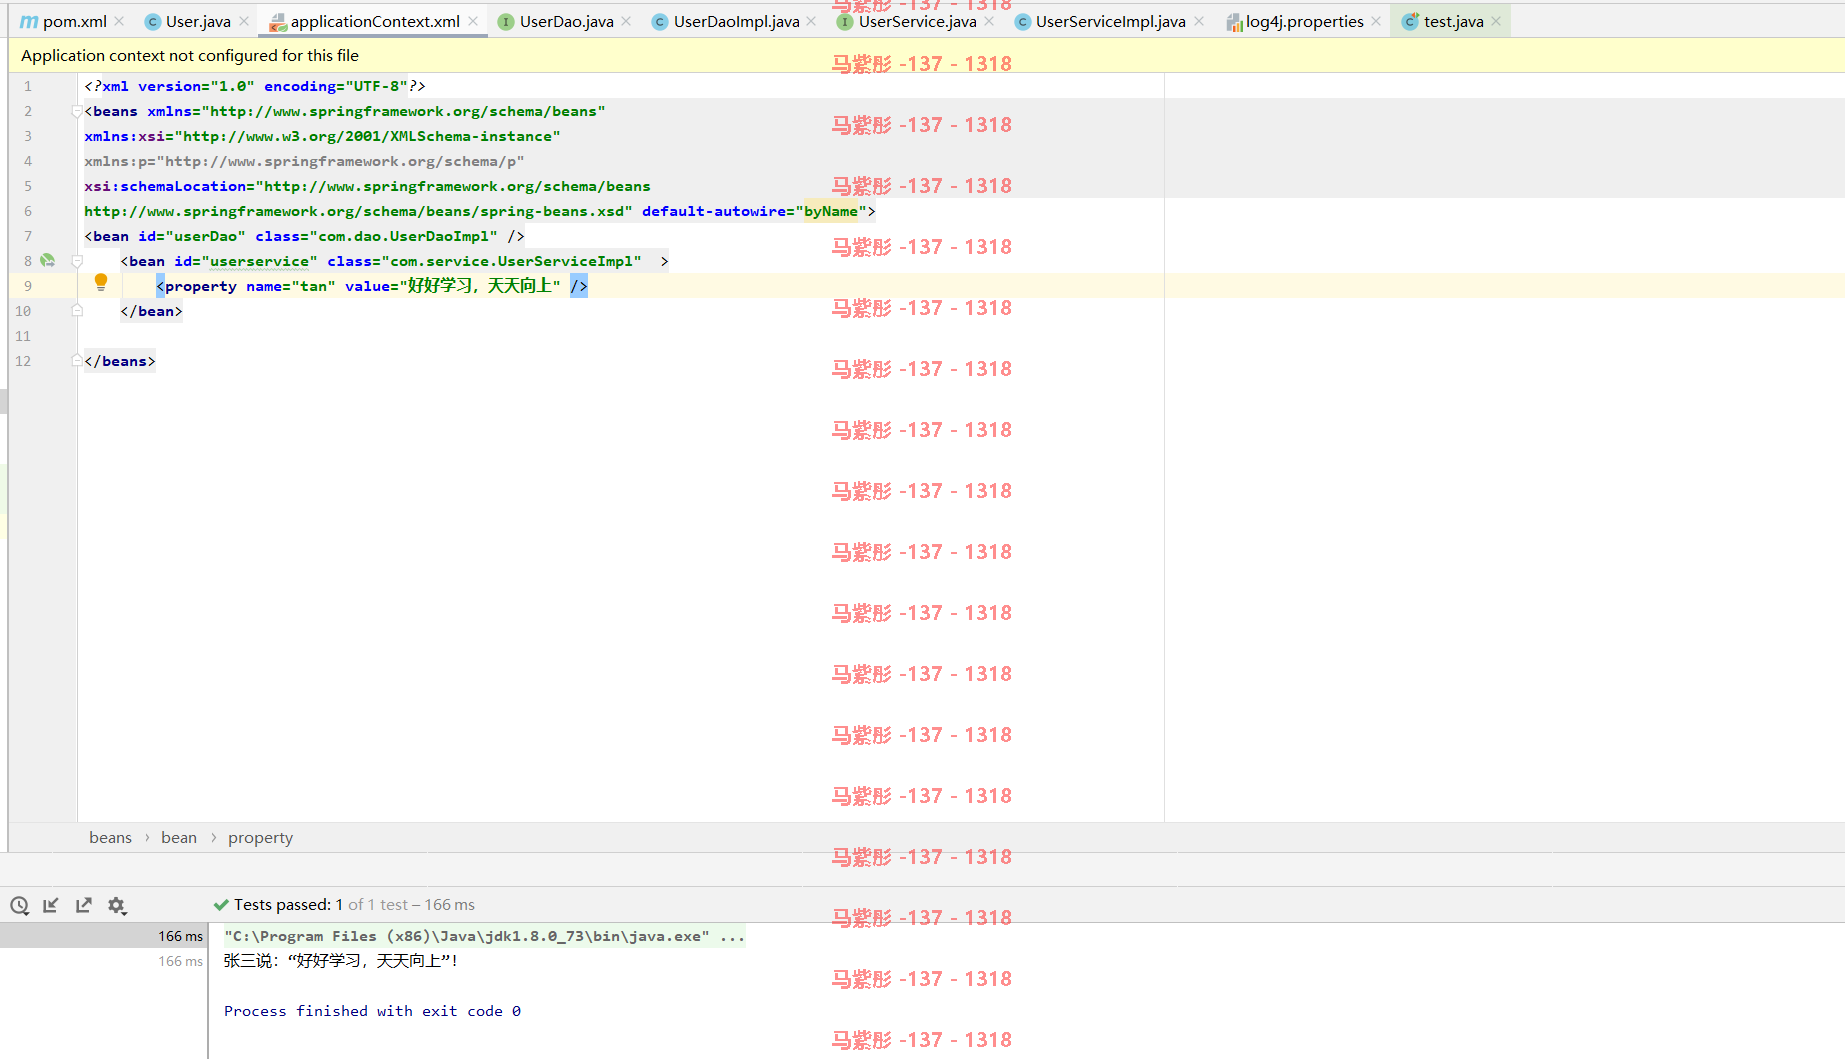The width and height of the screenshot is (1845, 1059).
Task: Select the applicationContext.xml tab
Action: click(x=375, y=21)
